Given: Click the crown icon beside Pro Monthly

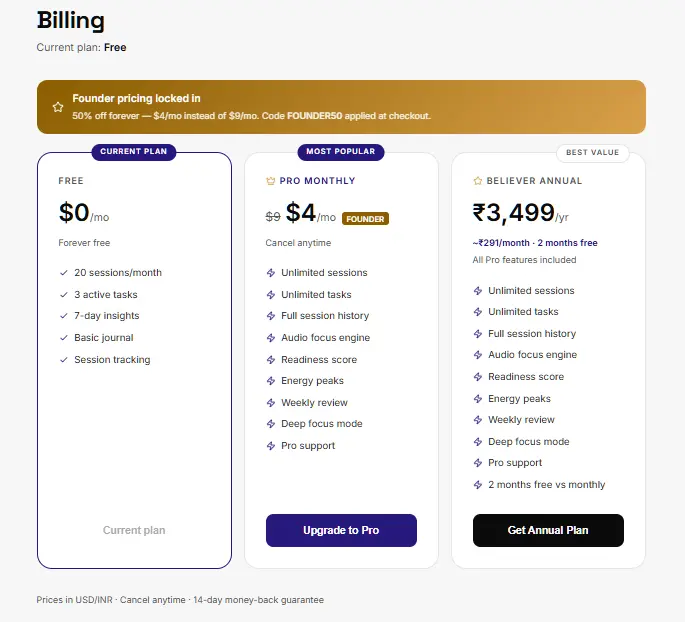Looking at the screenshot, I should point(270,181).
